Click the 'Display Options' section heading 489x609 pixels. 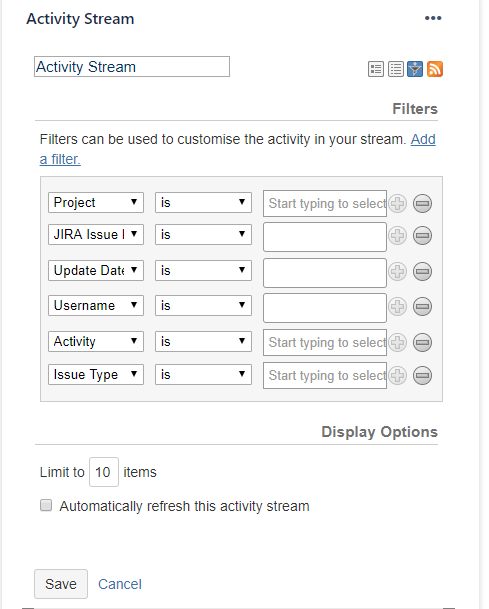click(x=379, y=432)
